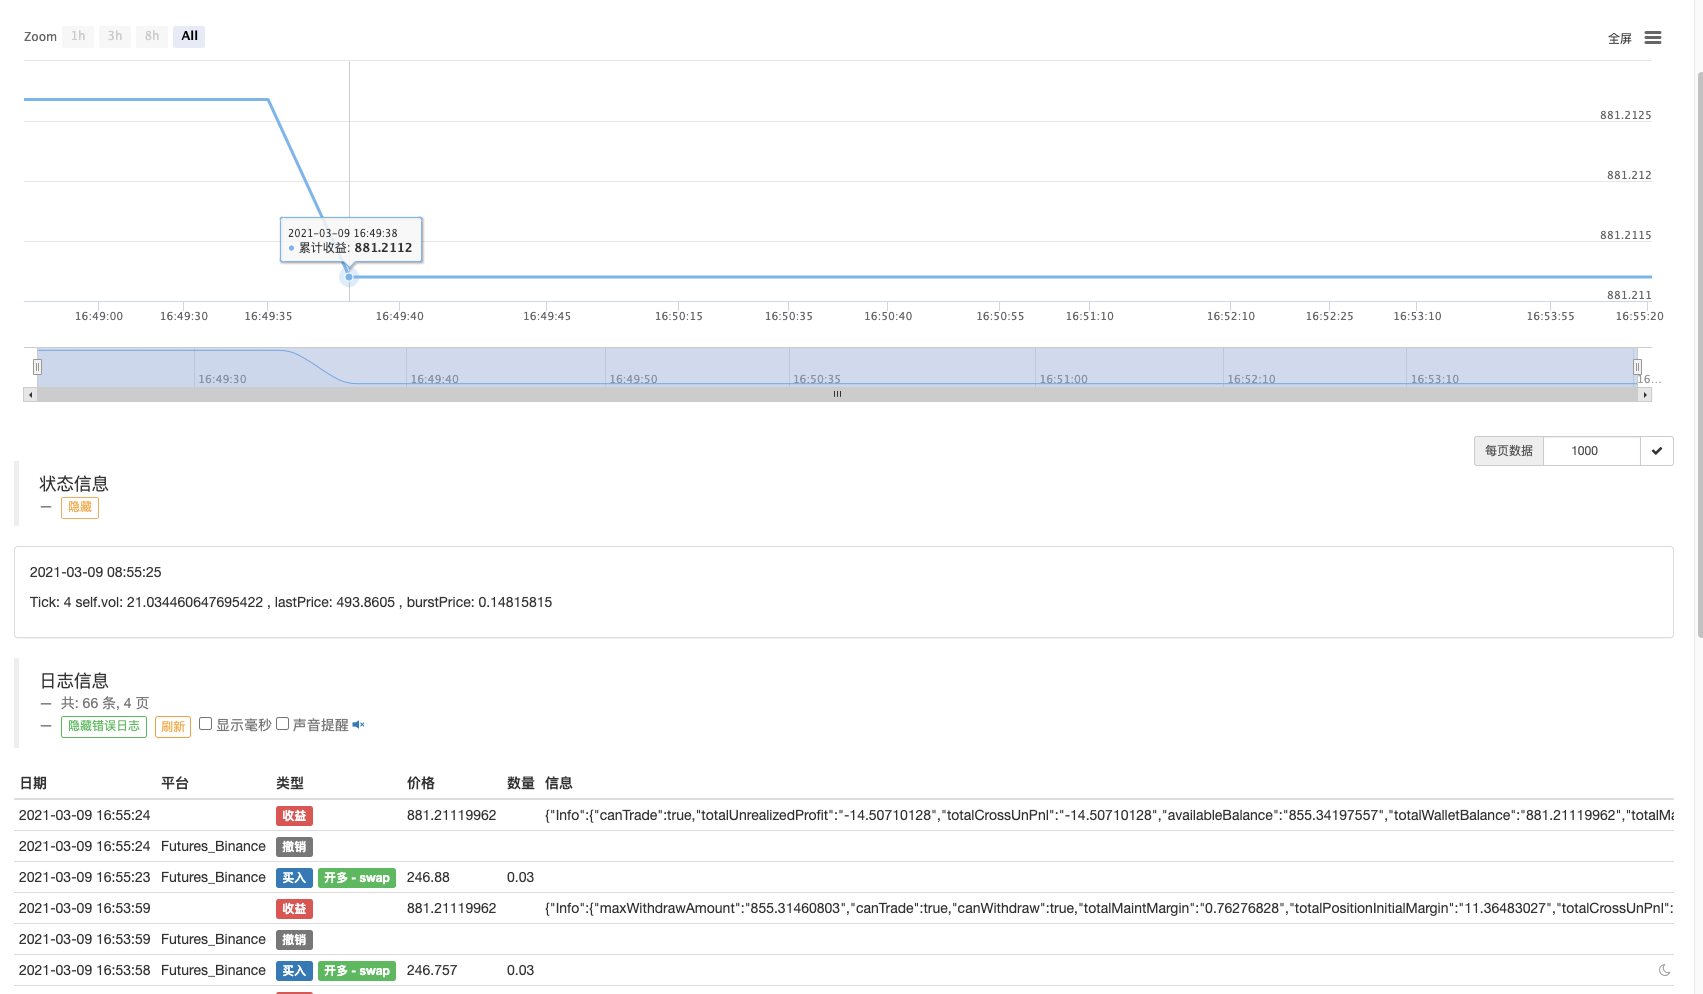Collapse the 状态信息 section dash
Screen dimensions: 1703x994
pos(46,507)
